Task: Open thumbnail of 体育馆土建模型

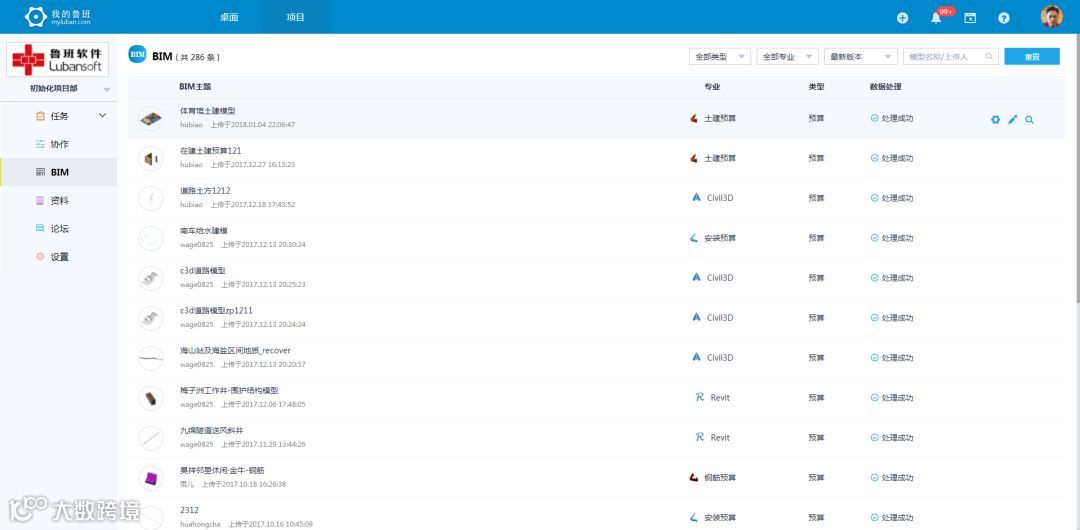Action: [151, 119]
